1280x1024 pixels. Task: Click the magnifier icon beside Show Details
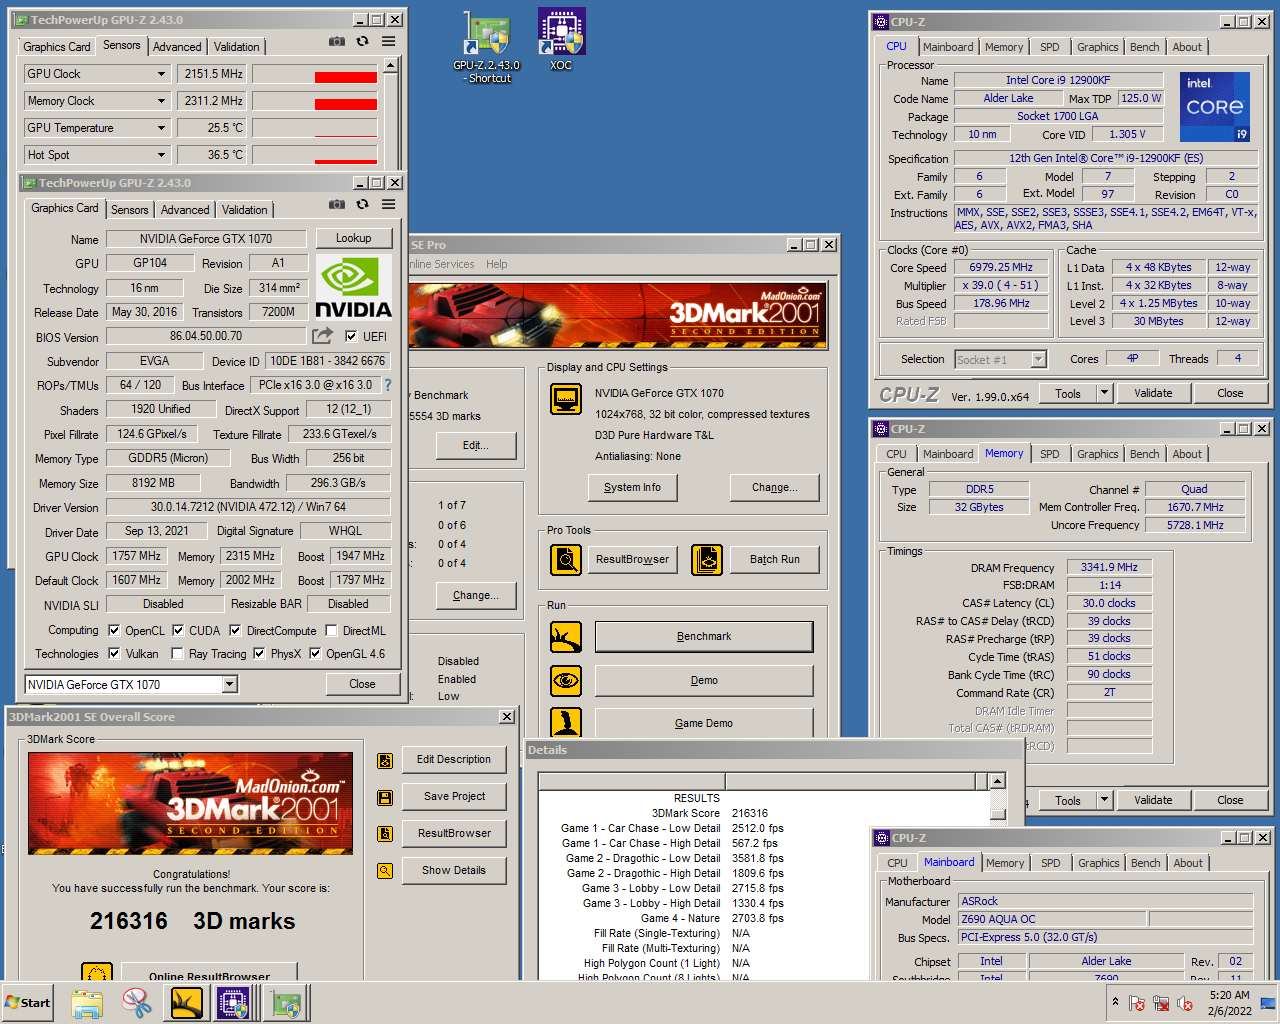(385, 871)
